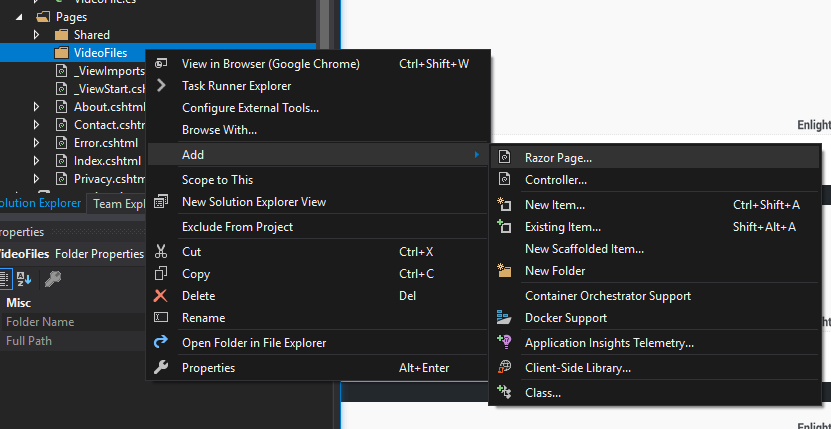Expand the Contact.cshtml node
The width and height of the screenshot is (831, 429).
pyautogui.click(x=37, y=125)
